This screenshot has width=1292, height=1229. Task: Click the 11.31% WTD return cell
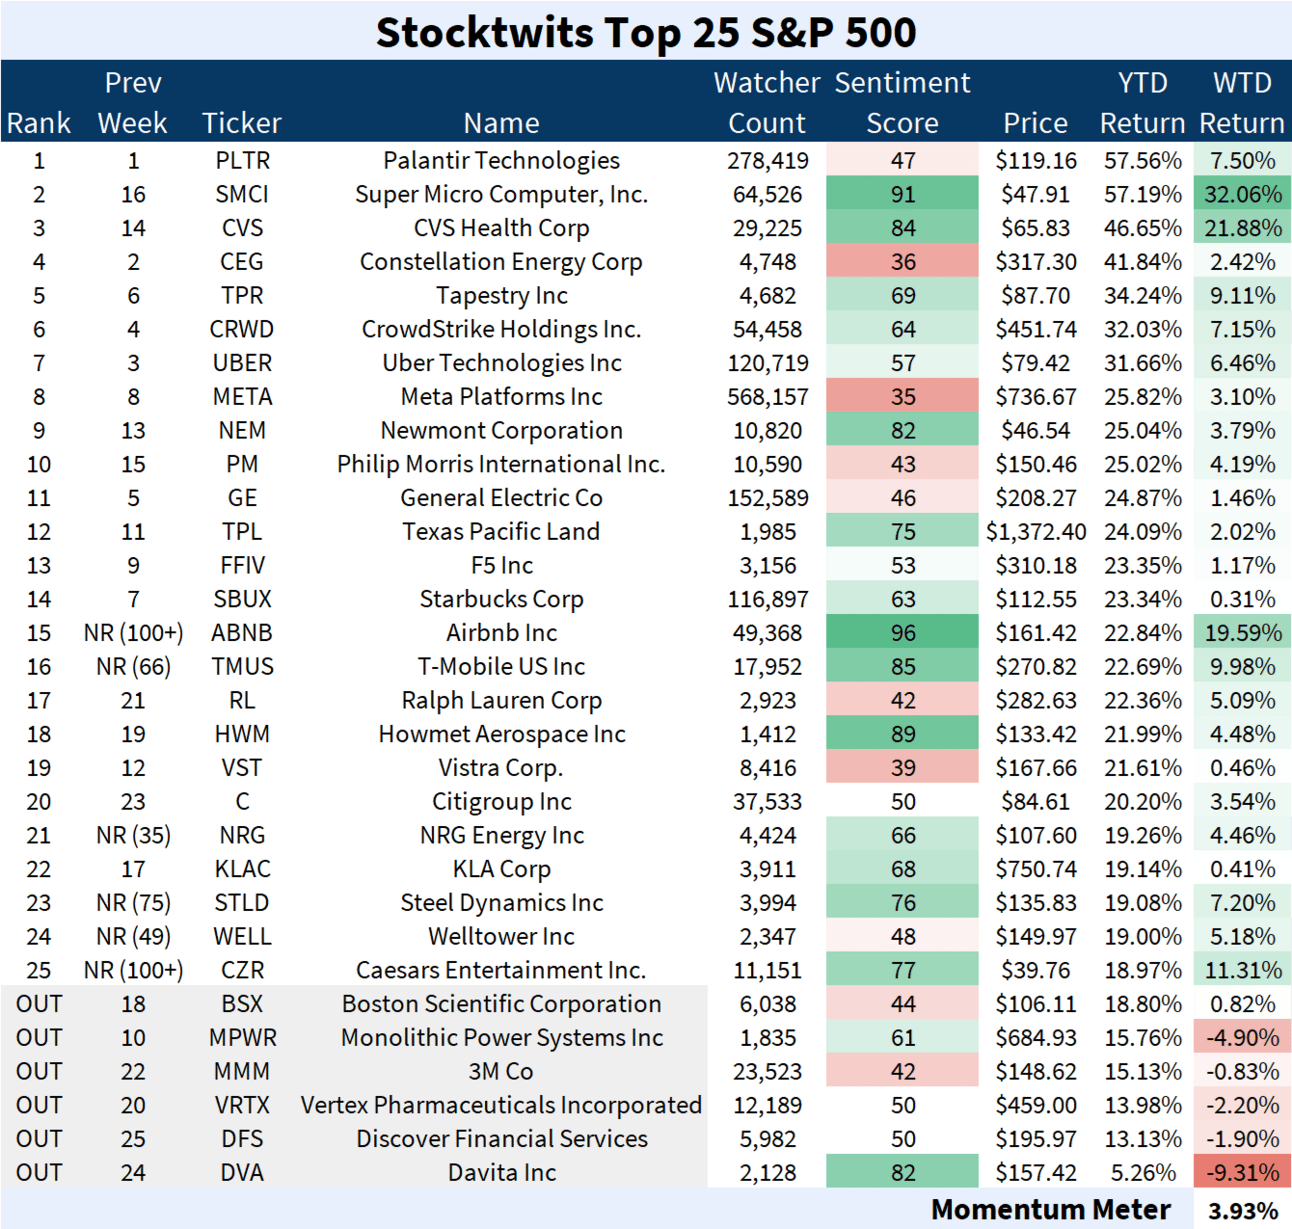[1242, 970]
